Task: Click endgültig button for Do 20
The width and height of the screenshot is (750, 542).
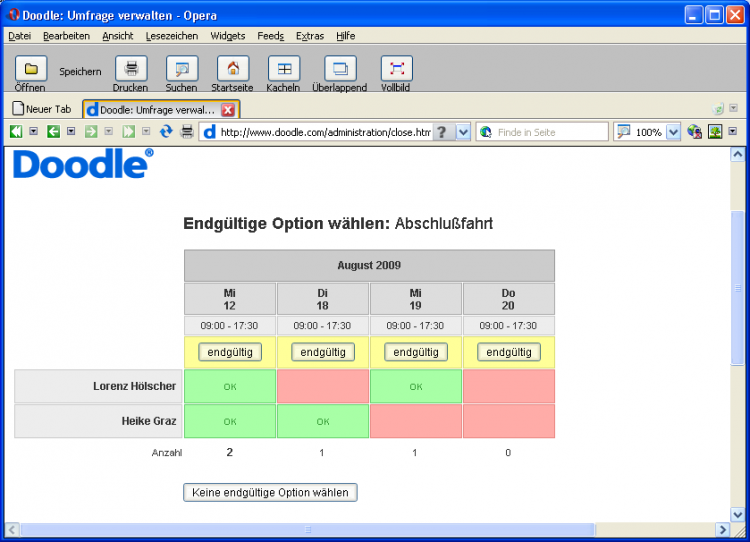Action: (509, 352)
